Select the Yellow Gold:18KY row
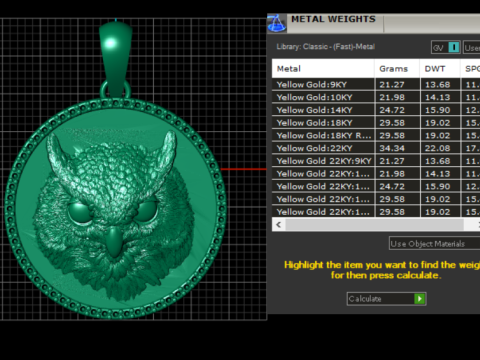 tap(376, 123)
